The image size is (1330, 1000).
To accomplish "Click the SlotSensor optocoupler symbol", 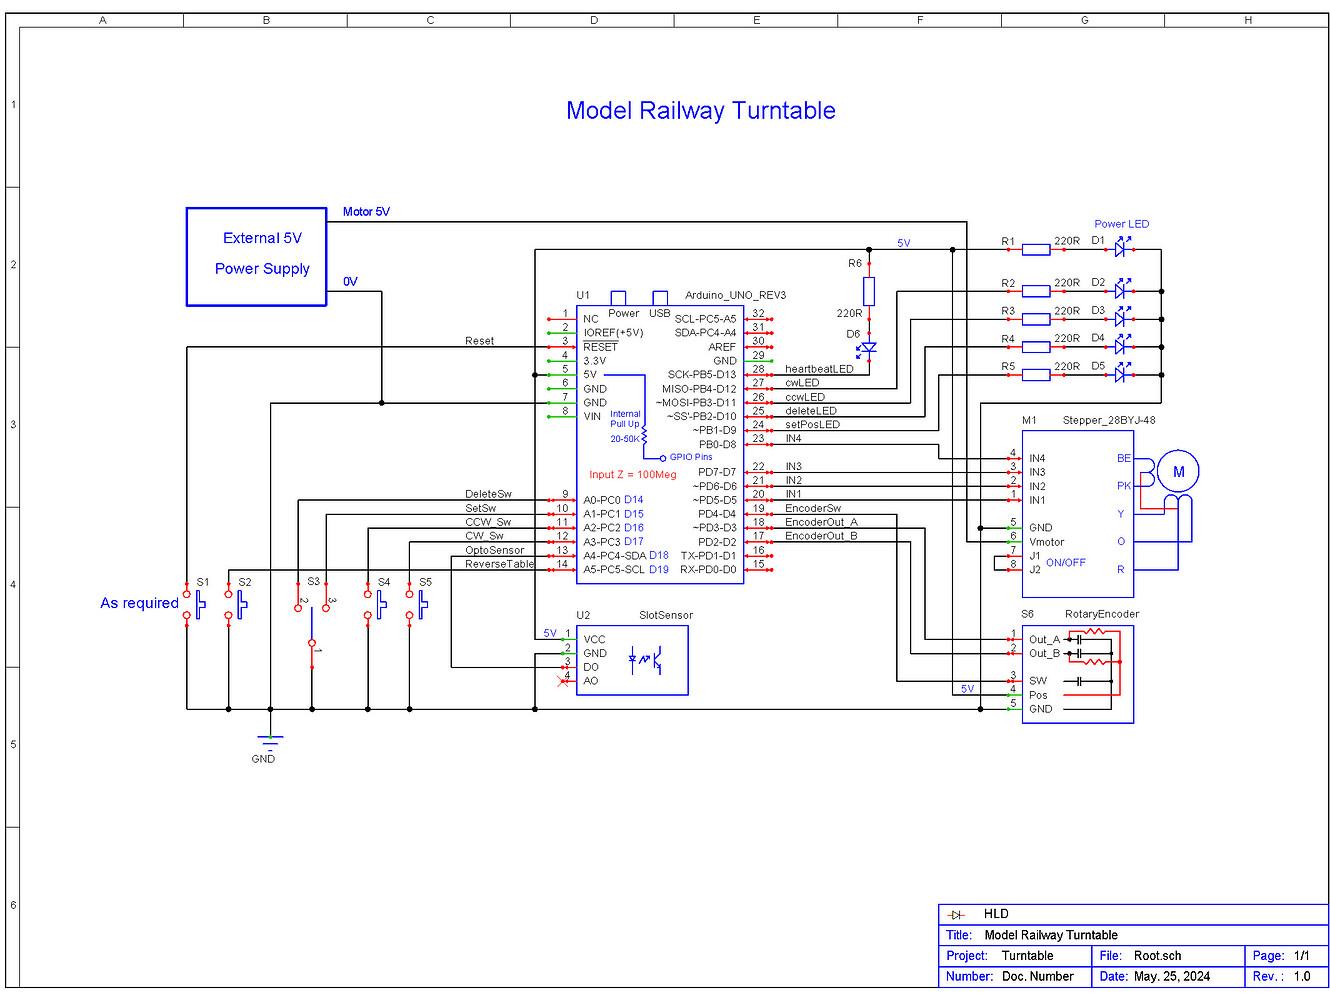I will 645,659.
